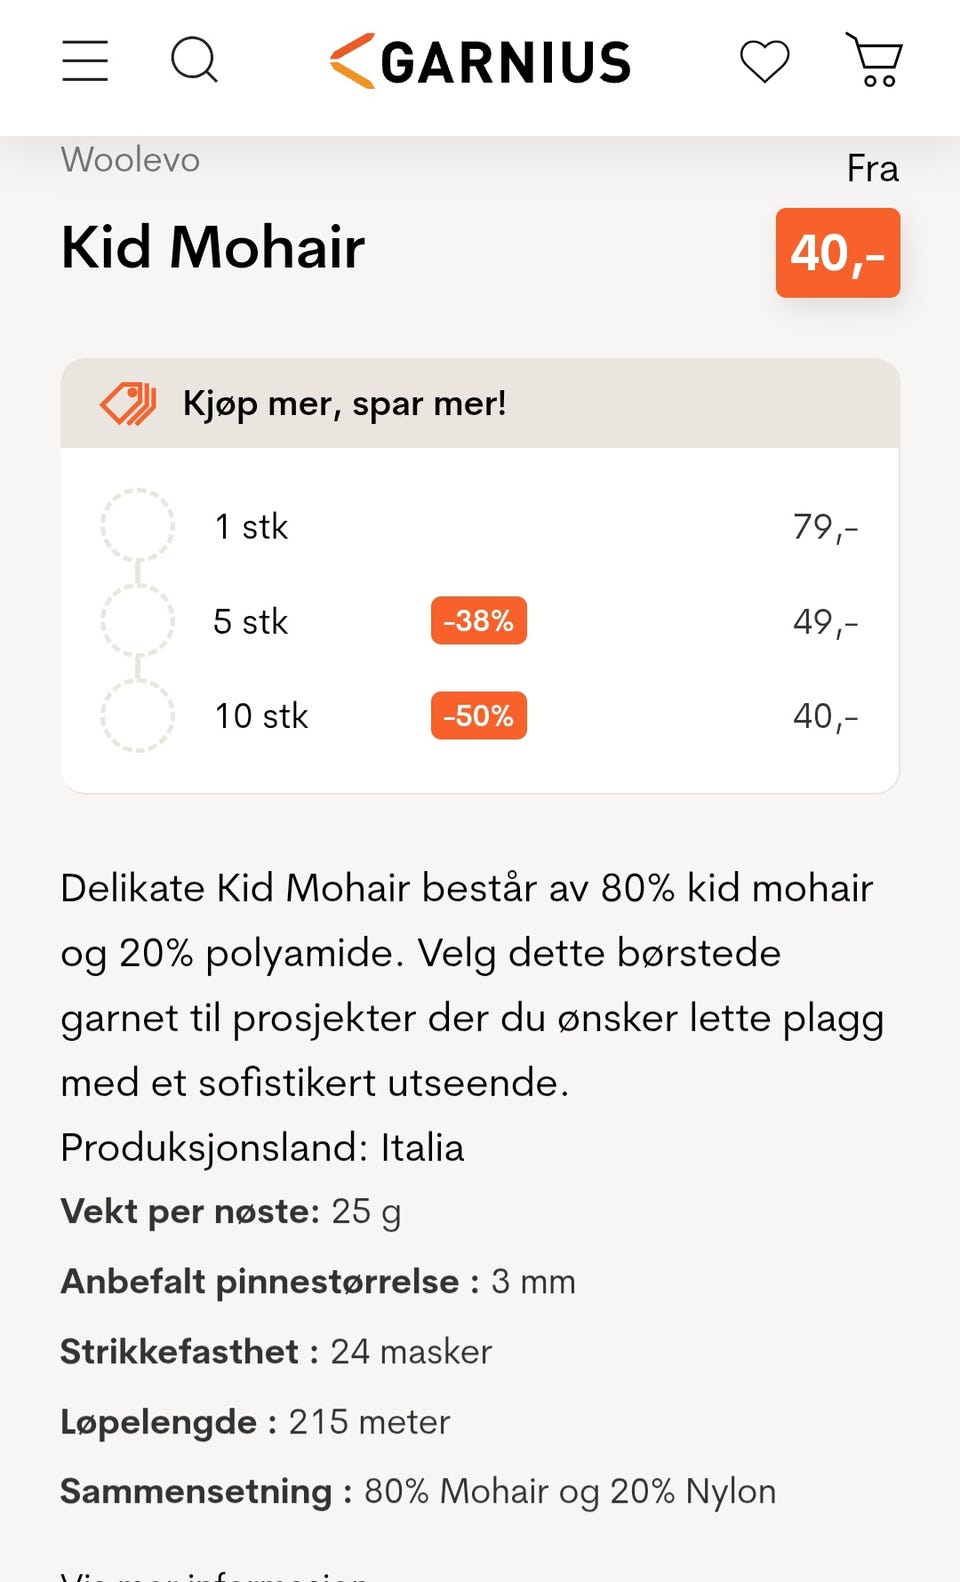Click the Kid Mohair product title
Viewport: 960px width, 1582px height.
coord(213,247)
